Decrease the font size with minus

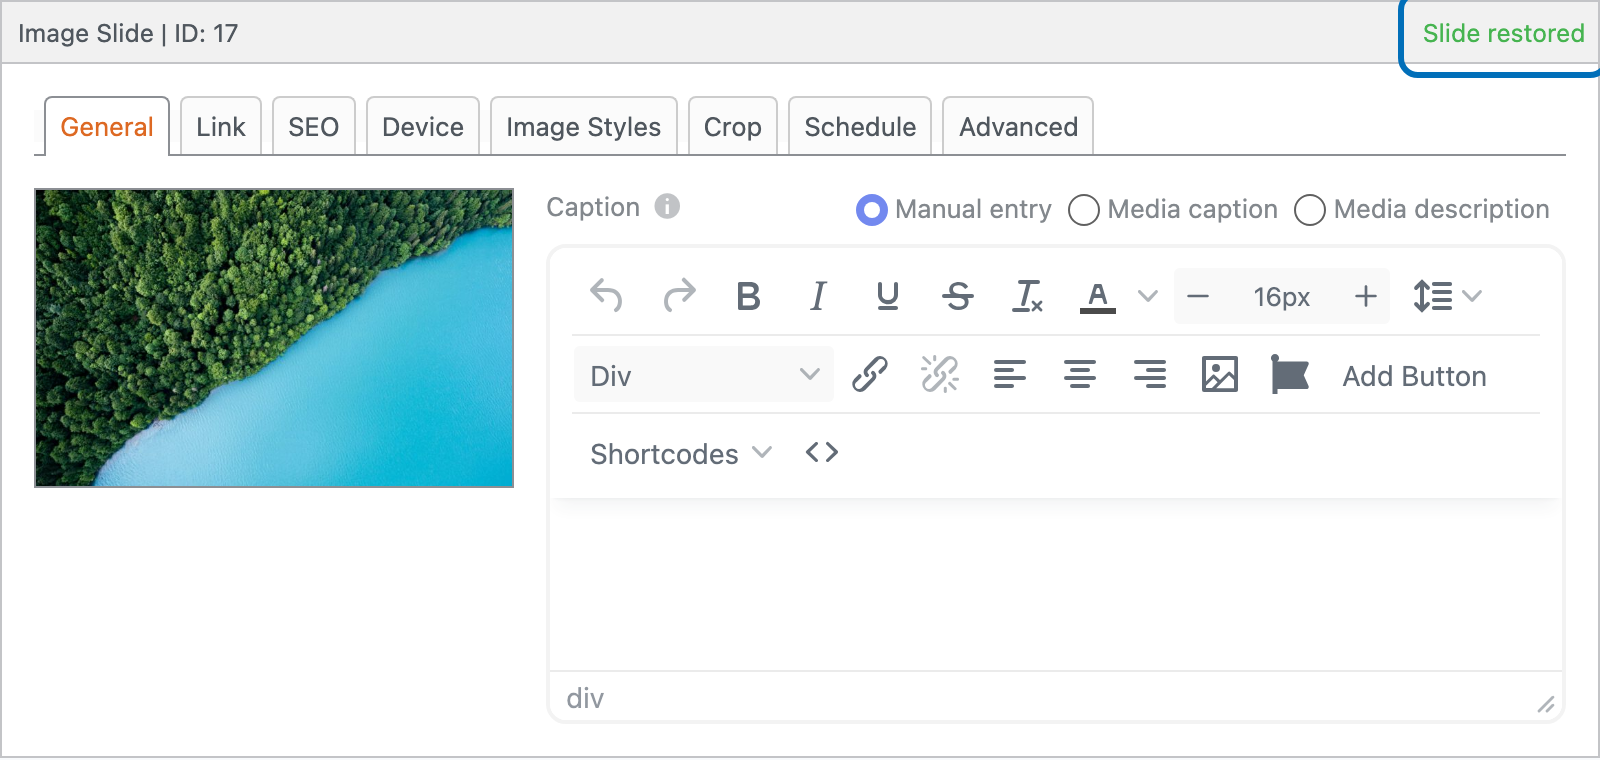pos(1198,296)
